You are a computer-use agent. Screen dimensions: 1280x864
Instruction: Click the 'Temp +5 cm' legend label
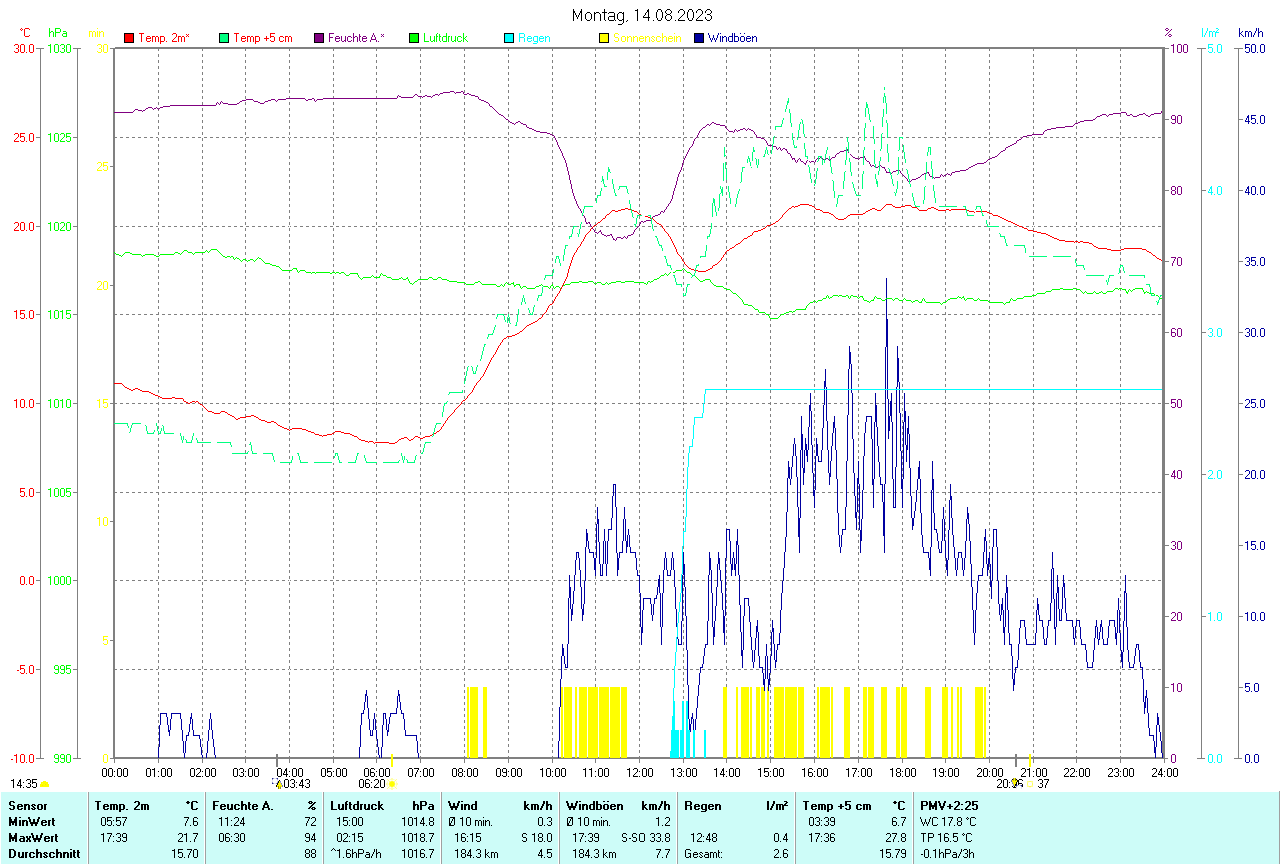[x=262, y=38]
